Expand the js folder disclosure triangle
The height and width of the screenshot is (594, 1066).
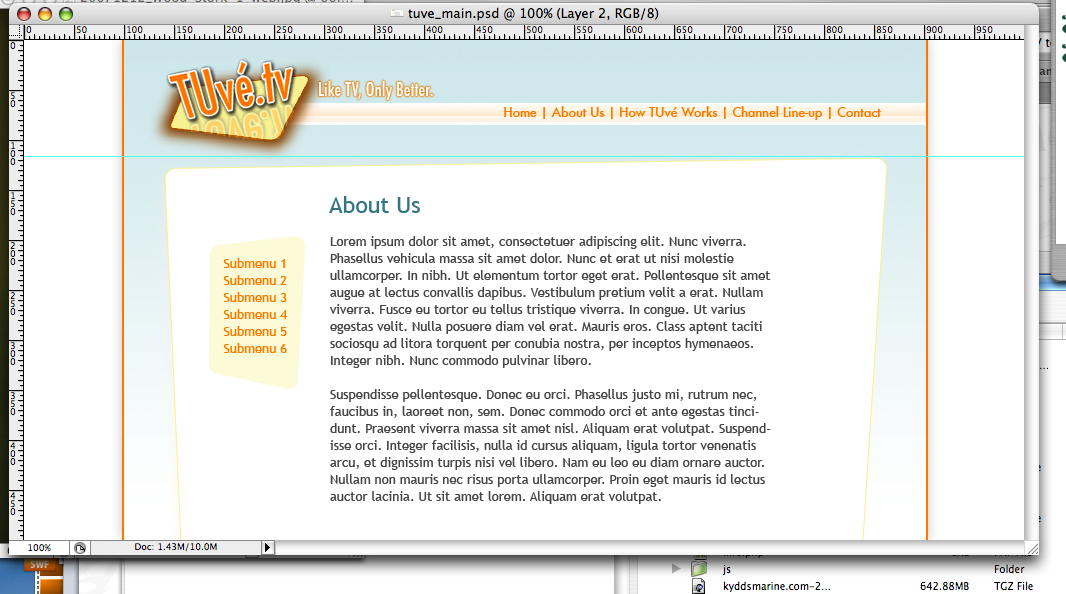(677, 569)
